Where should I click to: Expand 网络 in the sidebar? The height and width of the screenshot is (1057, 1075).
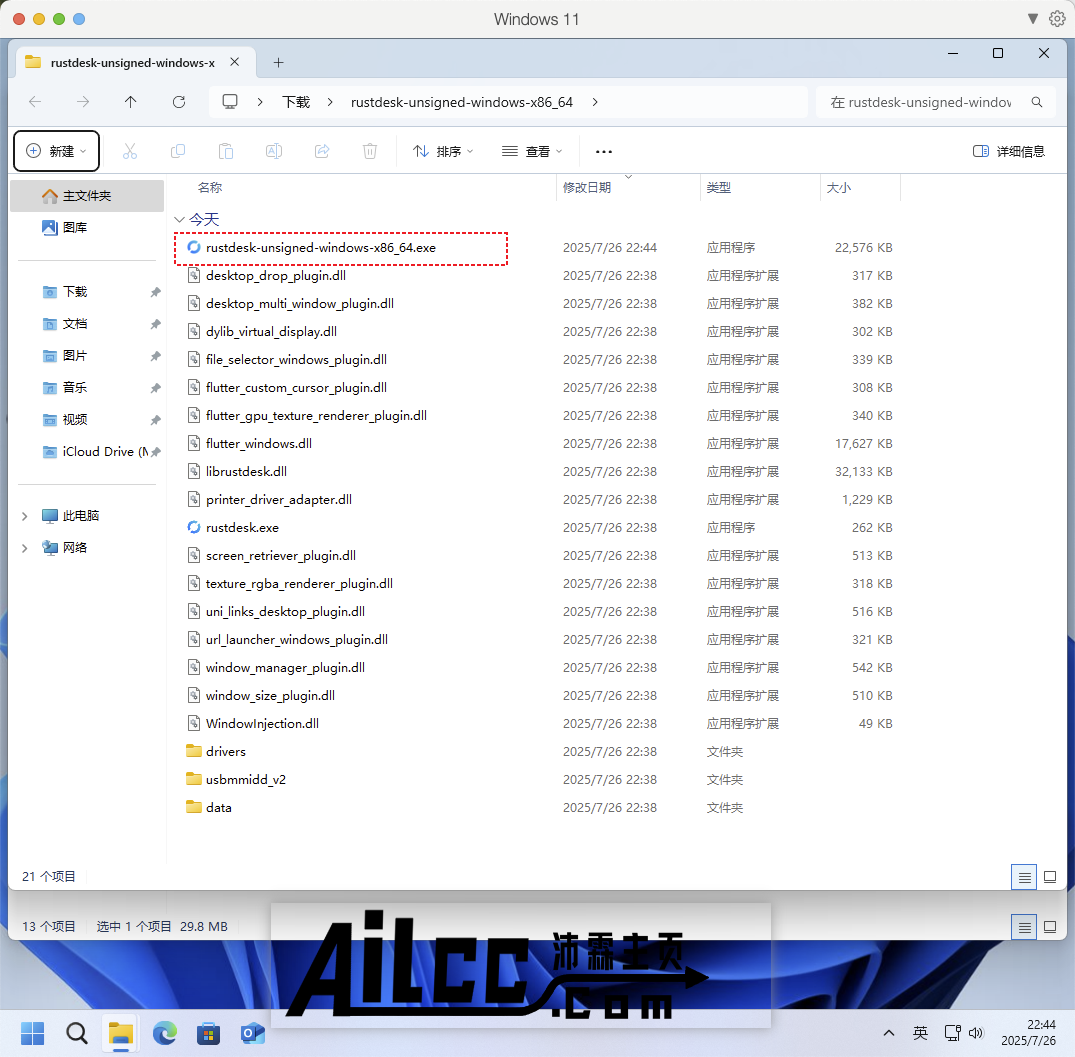pos(25,548)
